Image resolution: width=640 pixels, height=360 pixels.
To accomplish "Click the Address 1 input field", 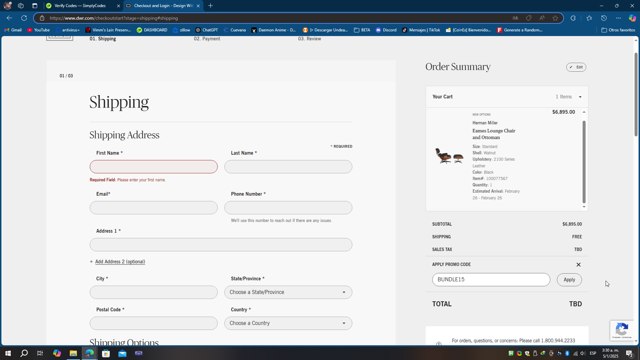I will [221, 245].
